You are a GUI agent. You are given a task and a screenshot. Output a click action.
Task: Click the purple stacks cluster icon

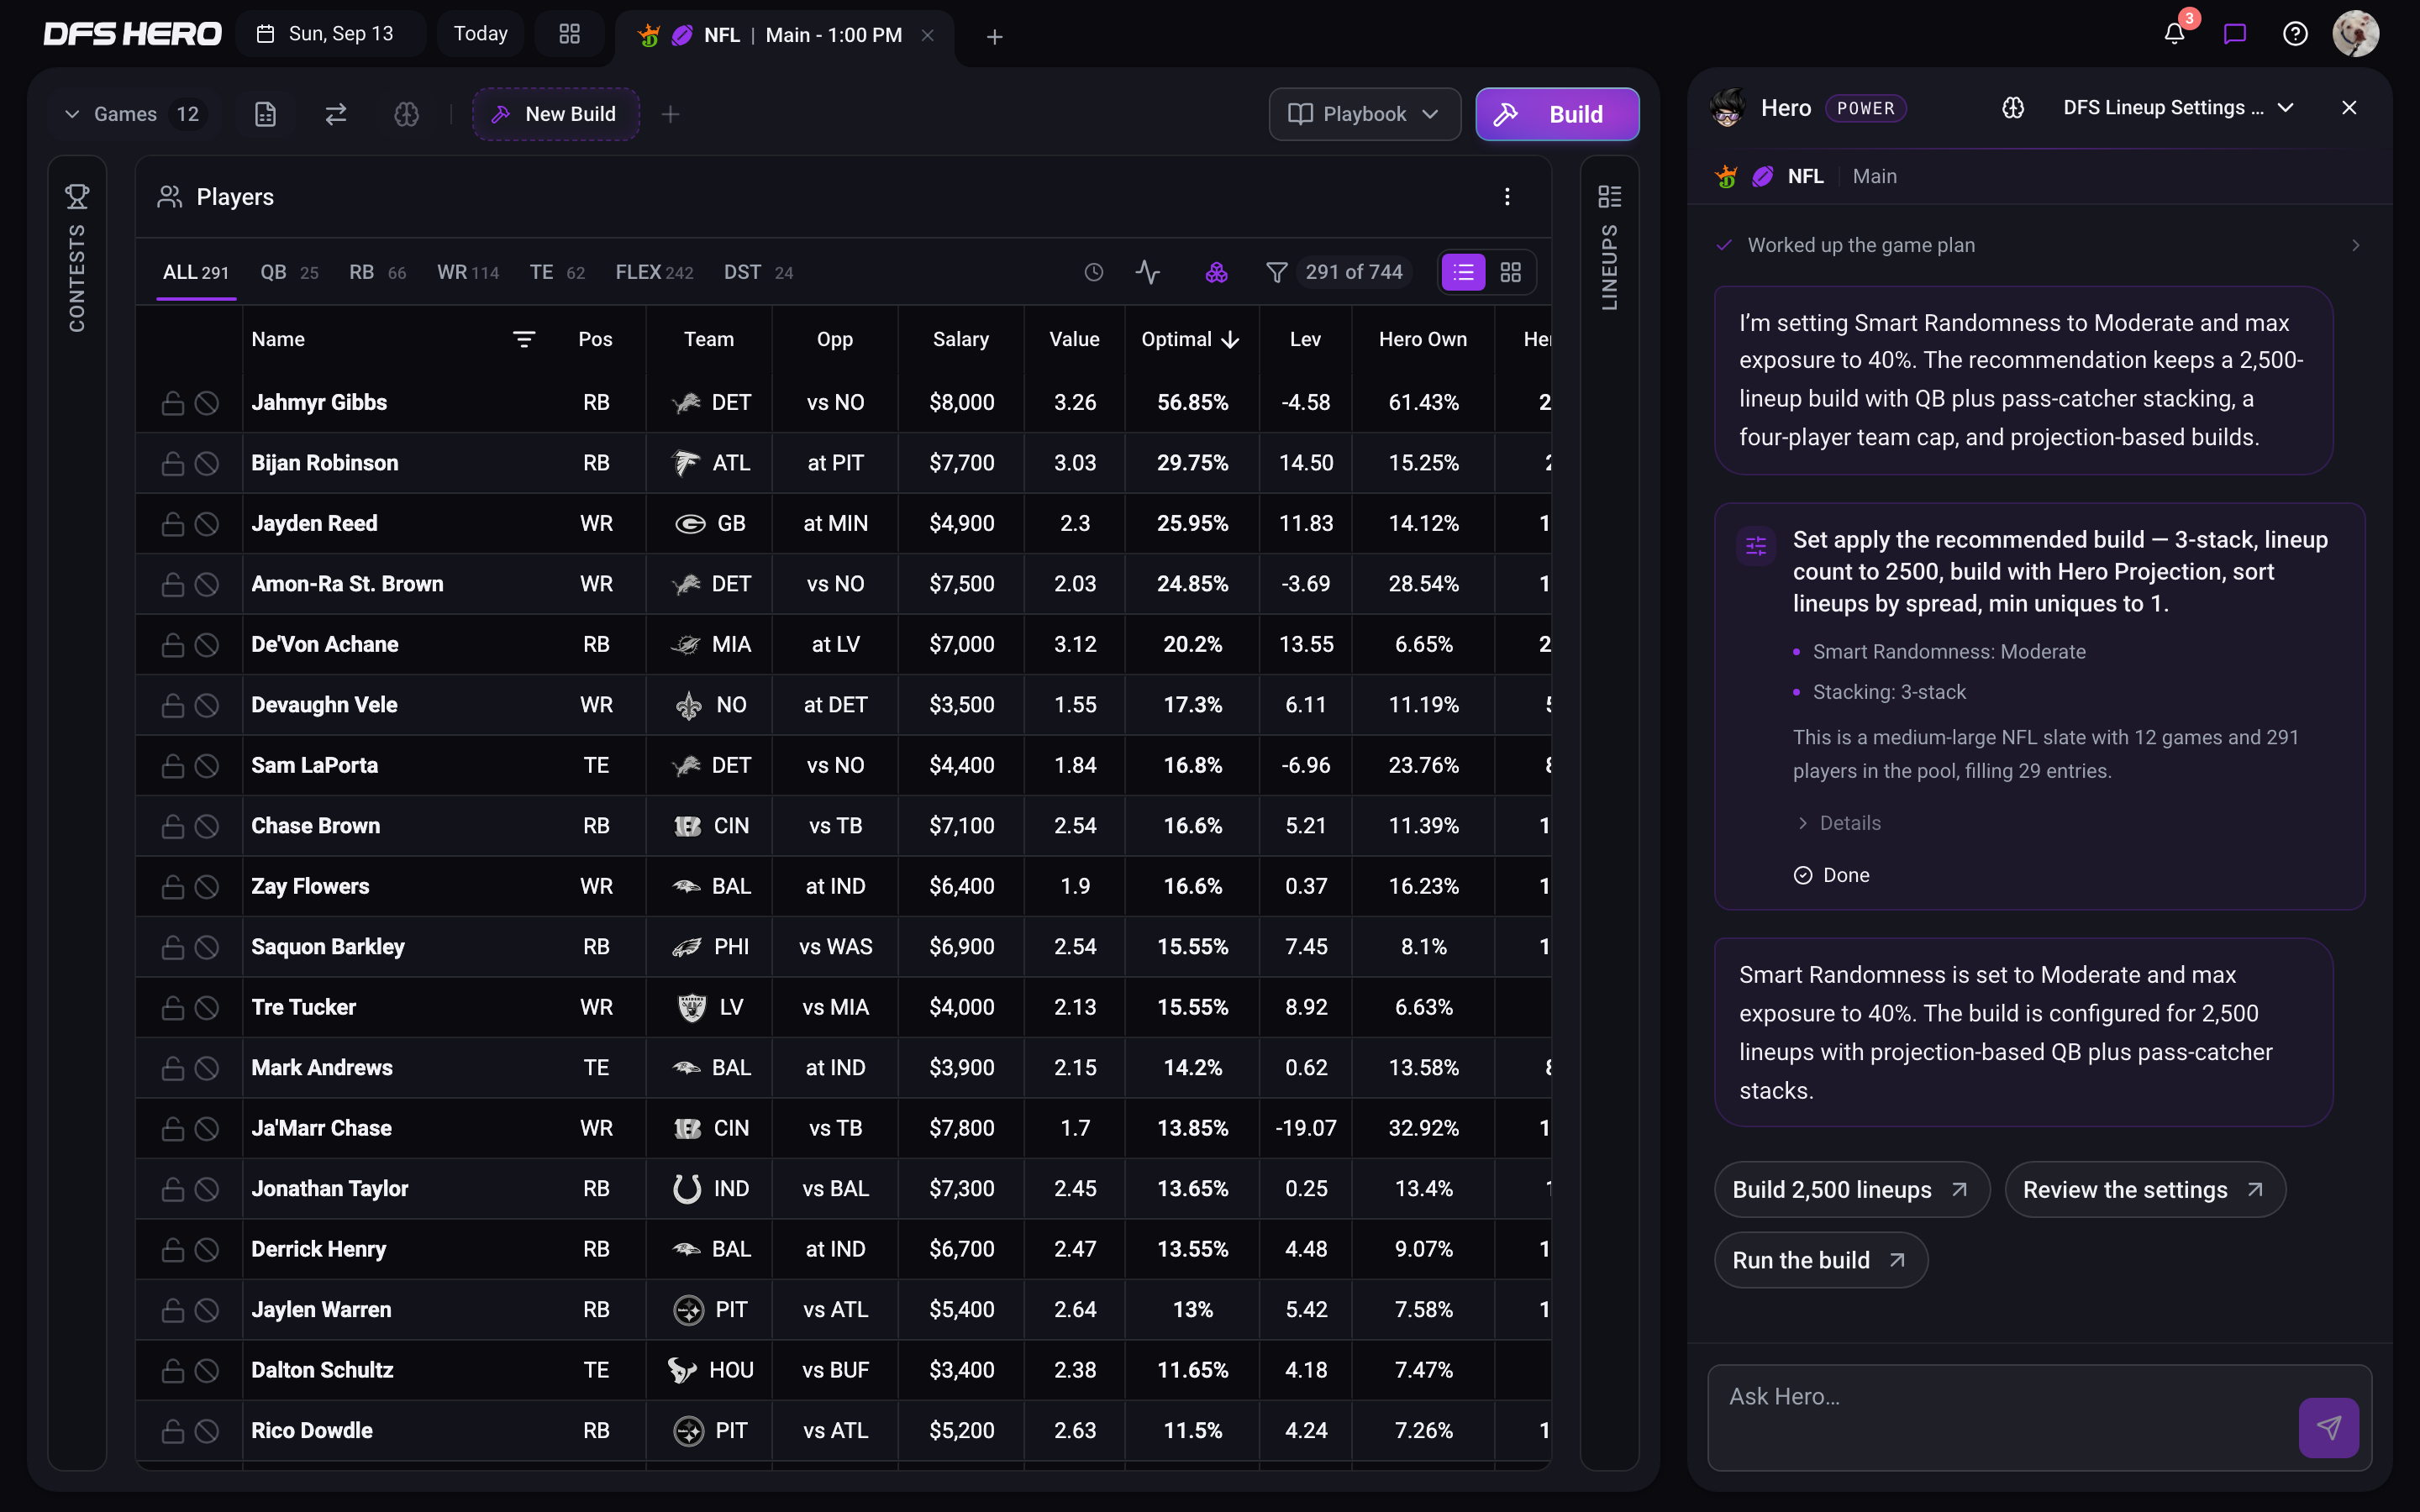tap(1216, 272)
